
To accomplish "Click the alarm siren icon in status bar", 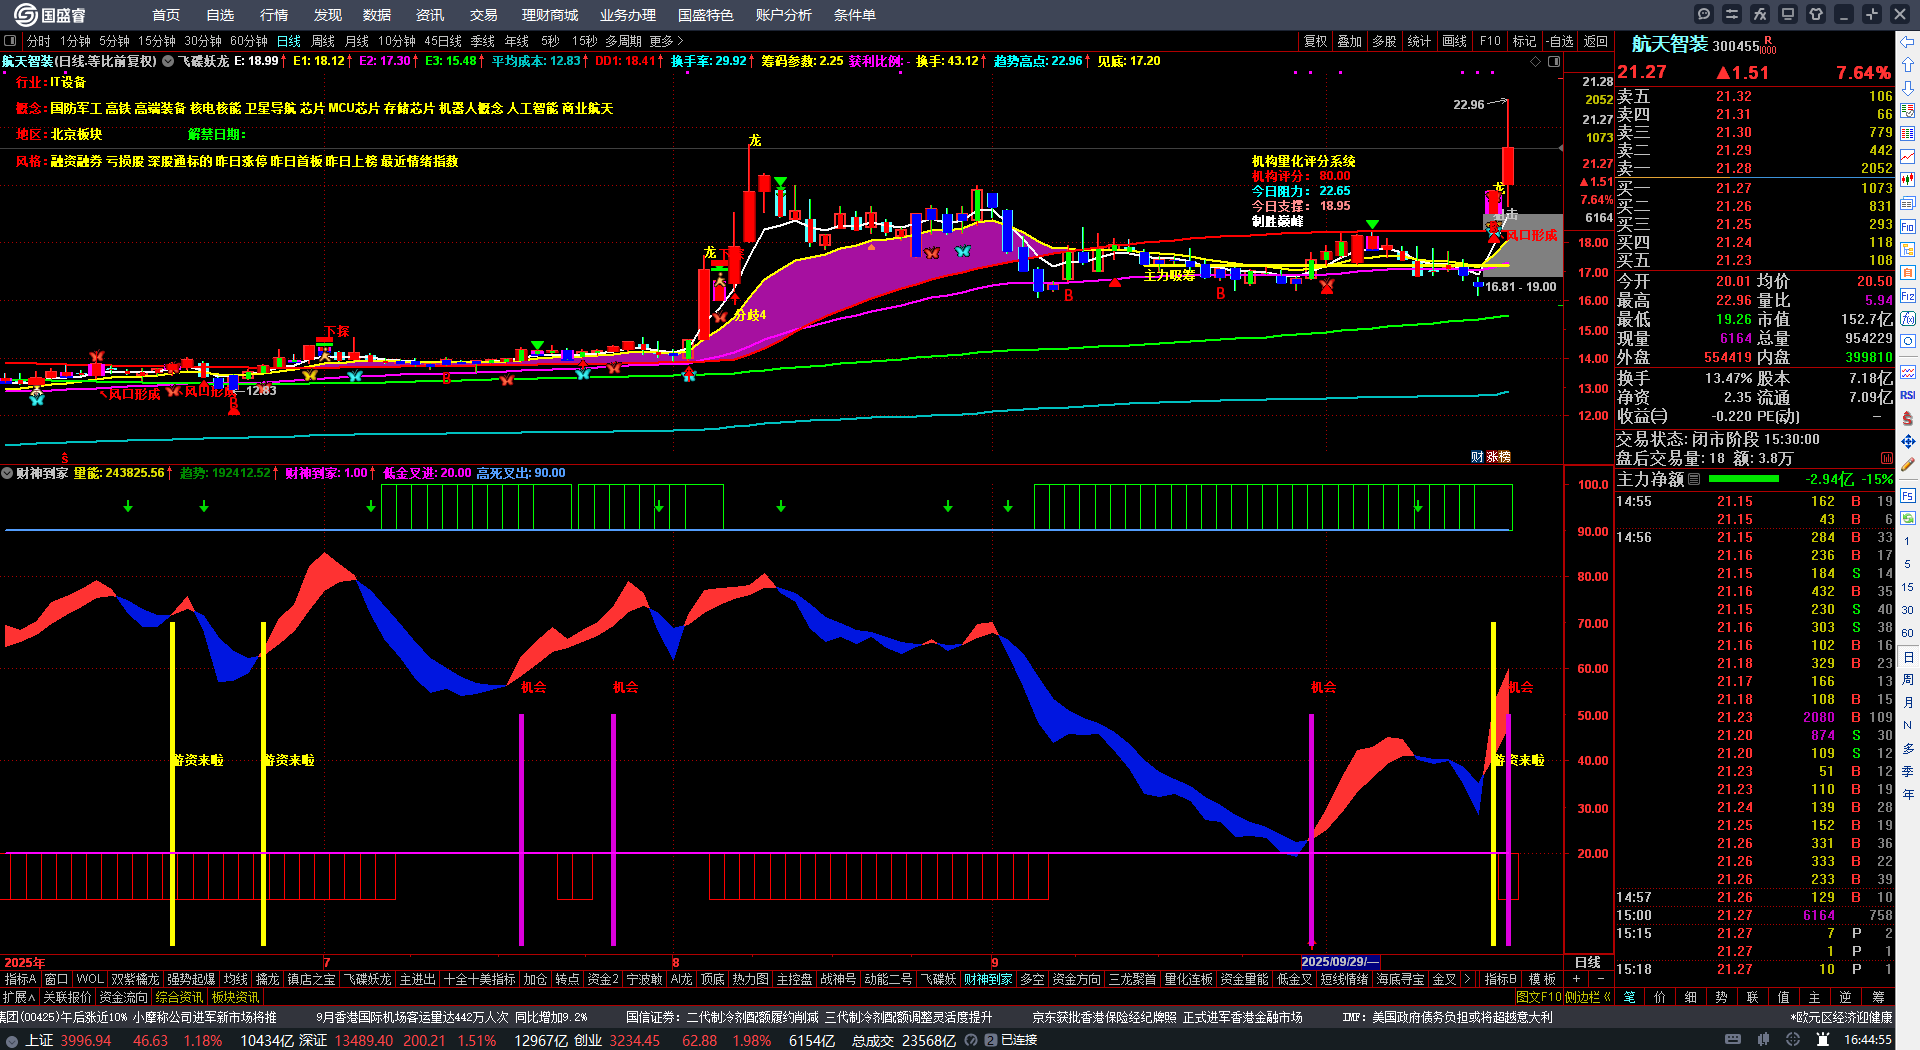I will tap(1822, 1040).
